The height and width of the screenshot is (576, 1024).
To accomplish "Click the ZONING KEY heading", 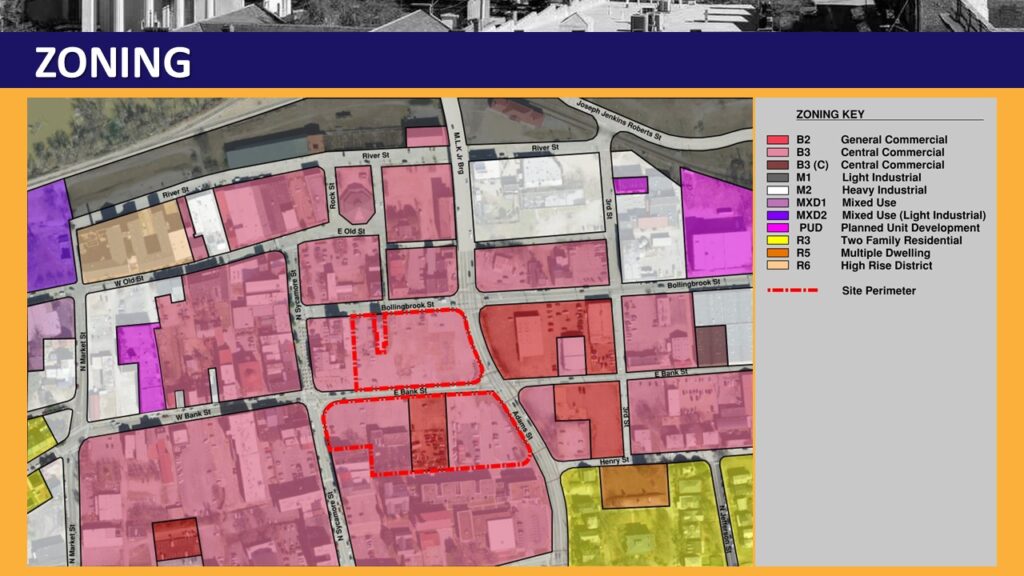I will [x=830, y=114].
